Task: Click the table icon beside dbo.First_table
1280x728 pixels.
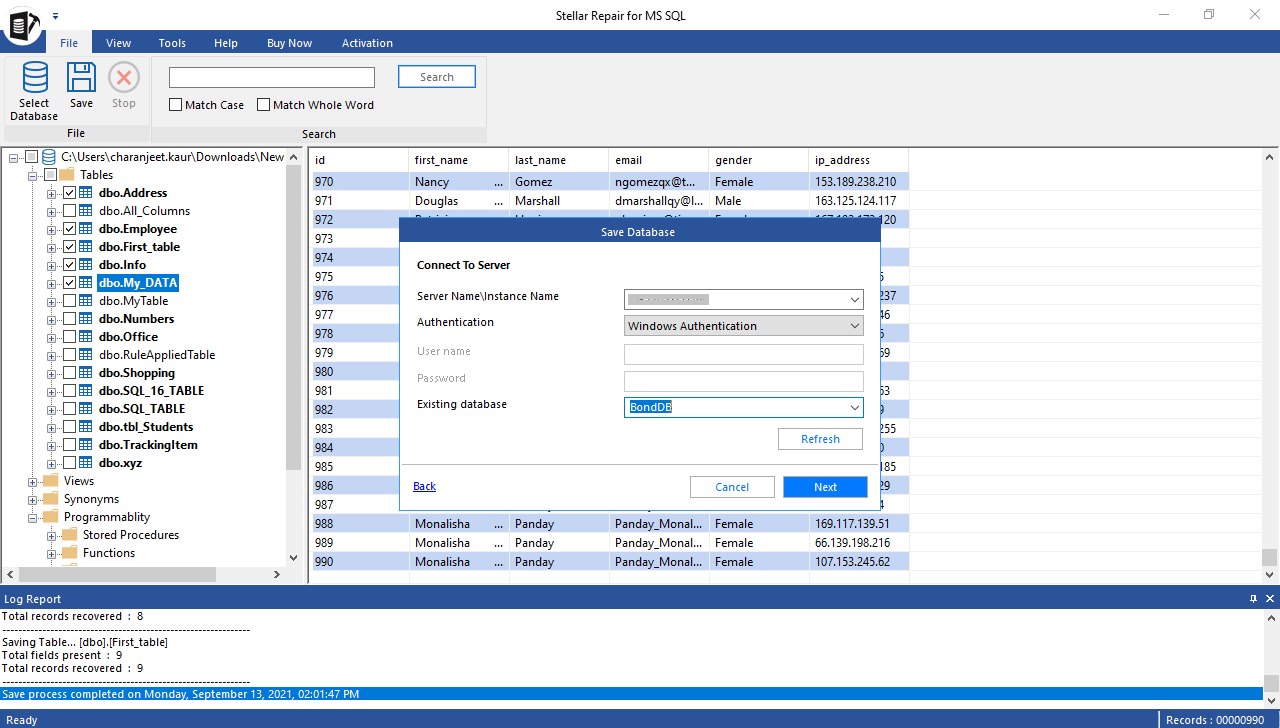Action: pos(86,247)
